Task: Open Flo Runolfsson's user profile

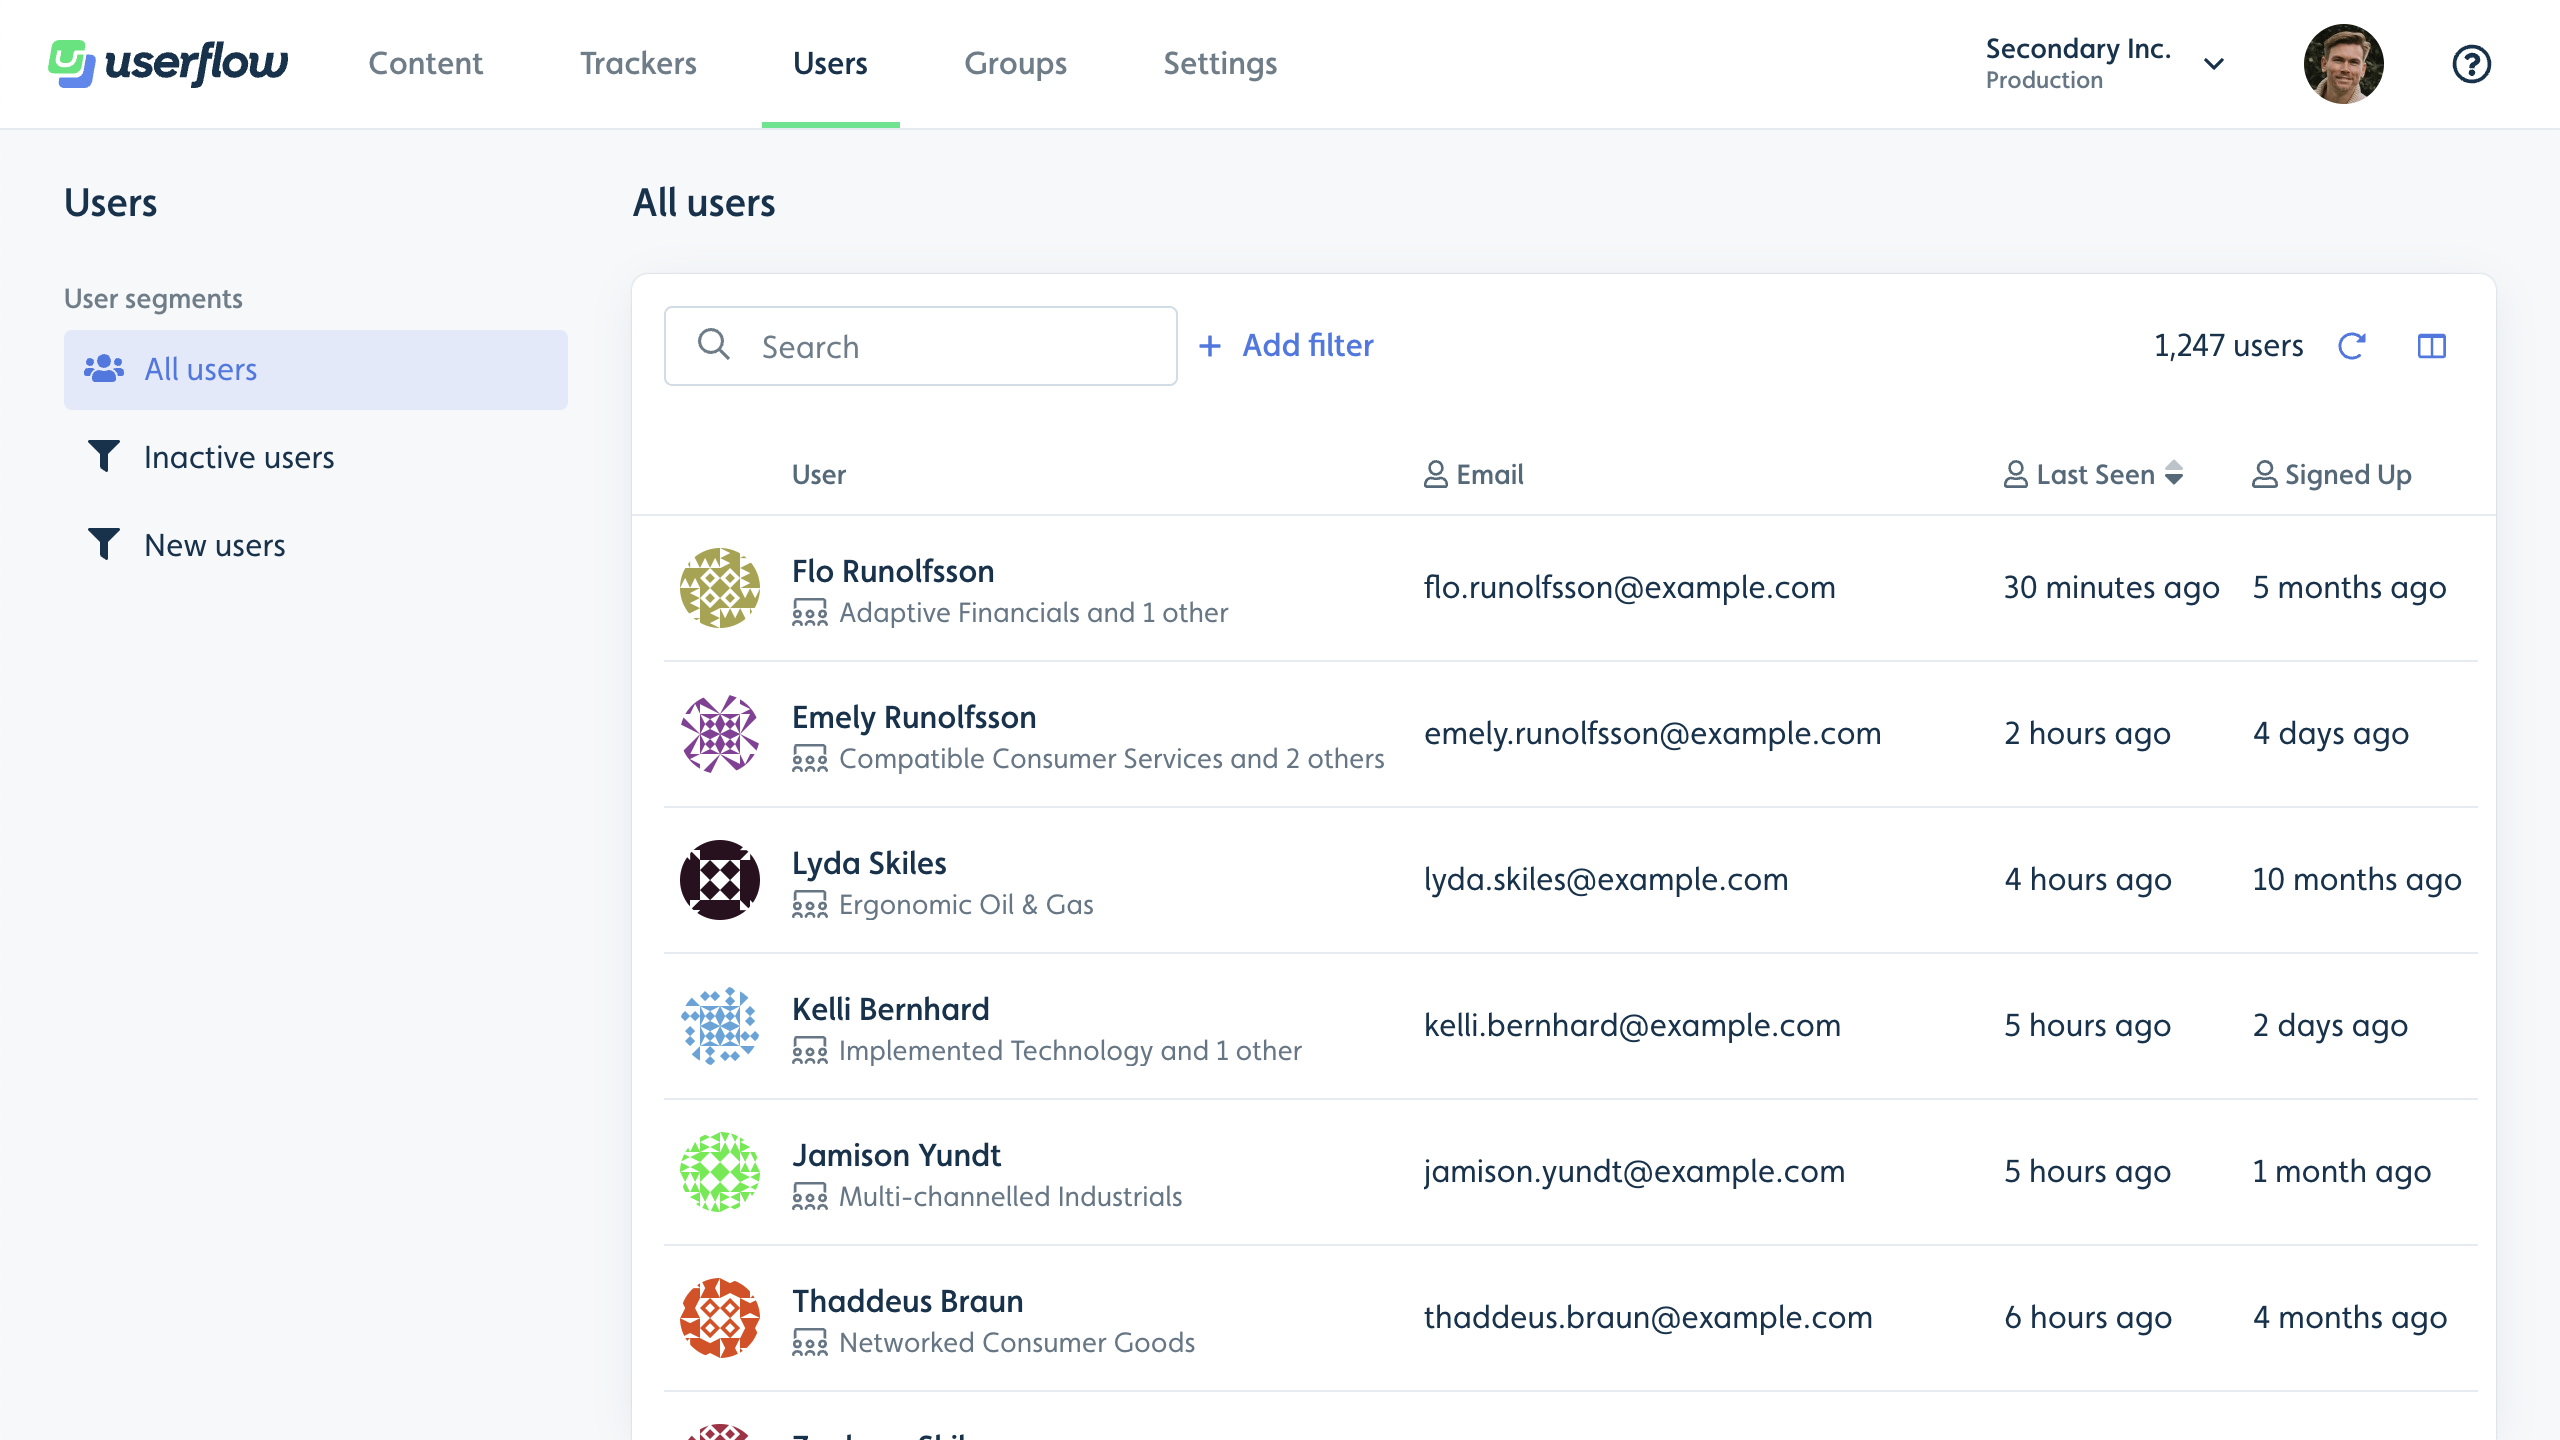Action: (893, 571)
